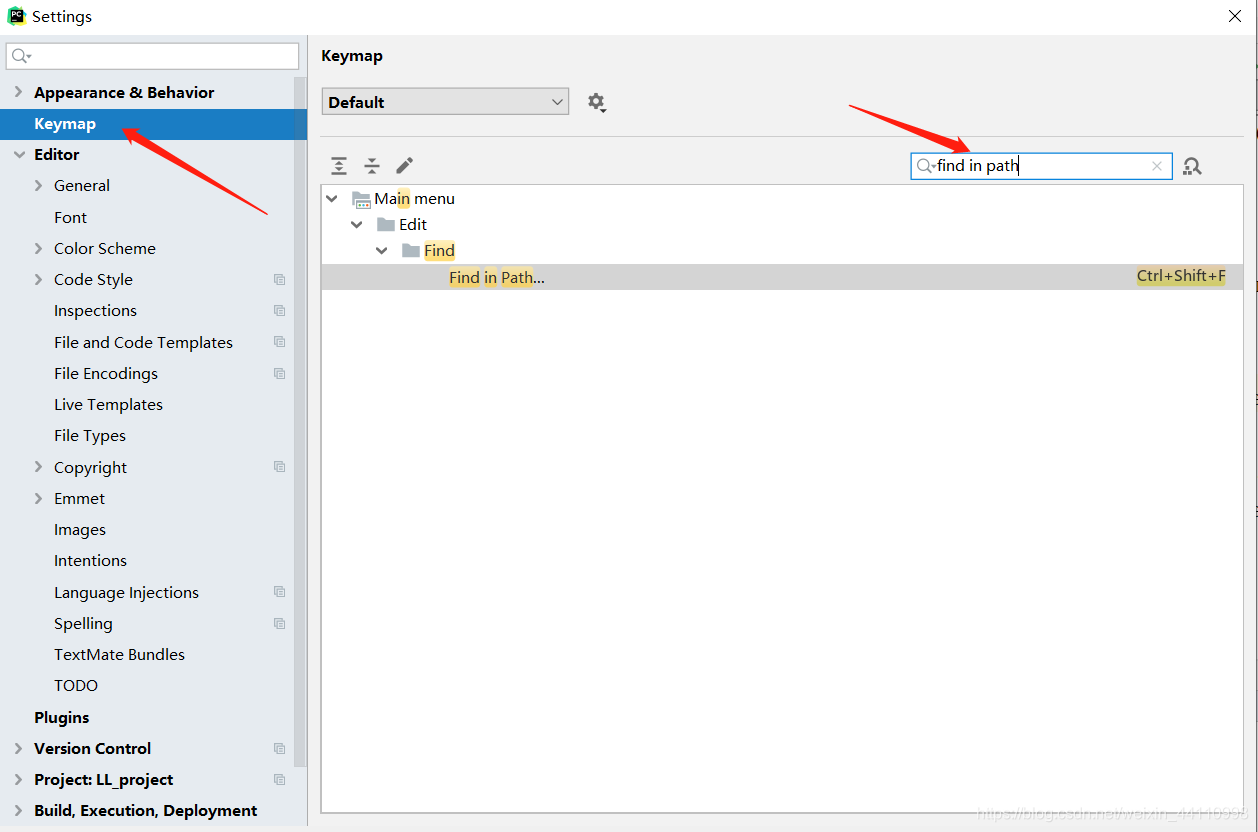
Task: Collapse all items in the keymap tree
Action: (371, 165)
